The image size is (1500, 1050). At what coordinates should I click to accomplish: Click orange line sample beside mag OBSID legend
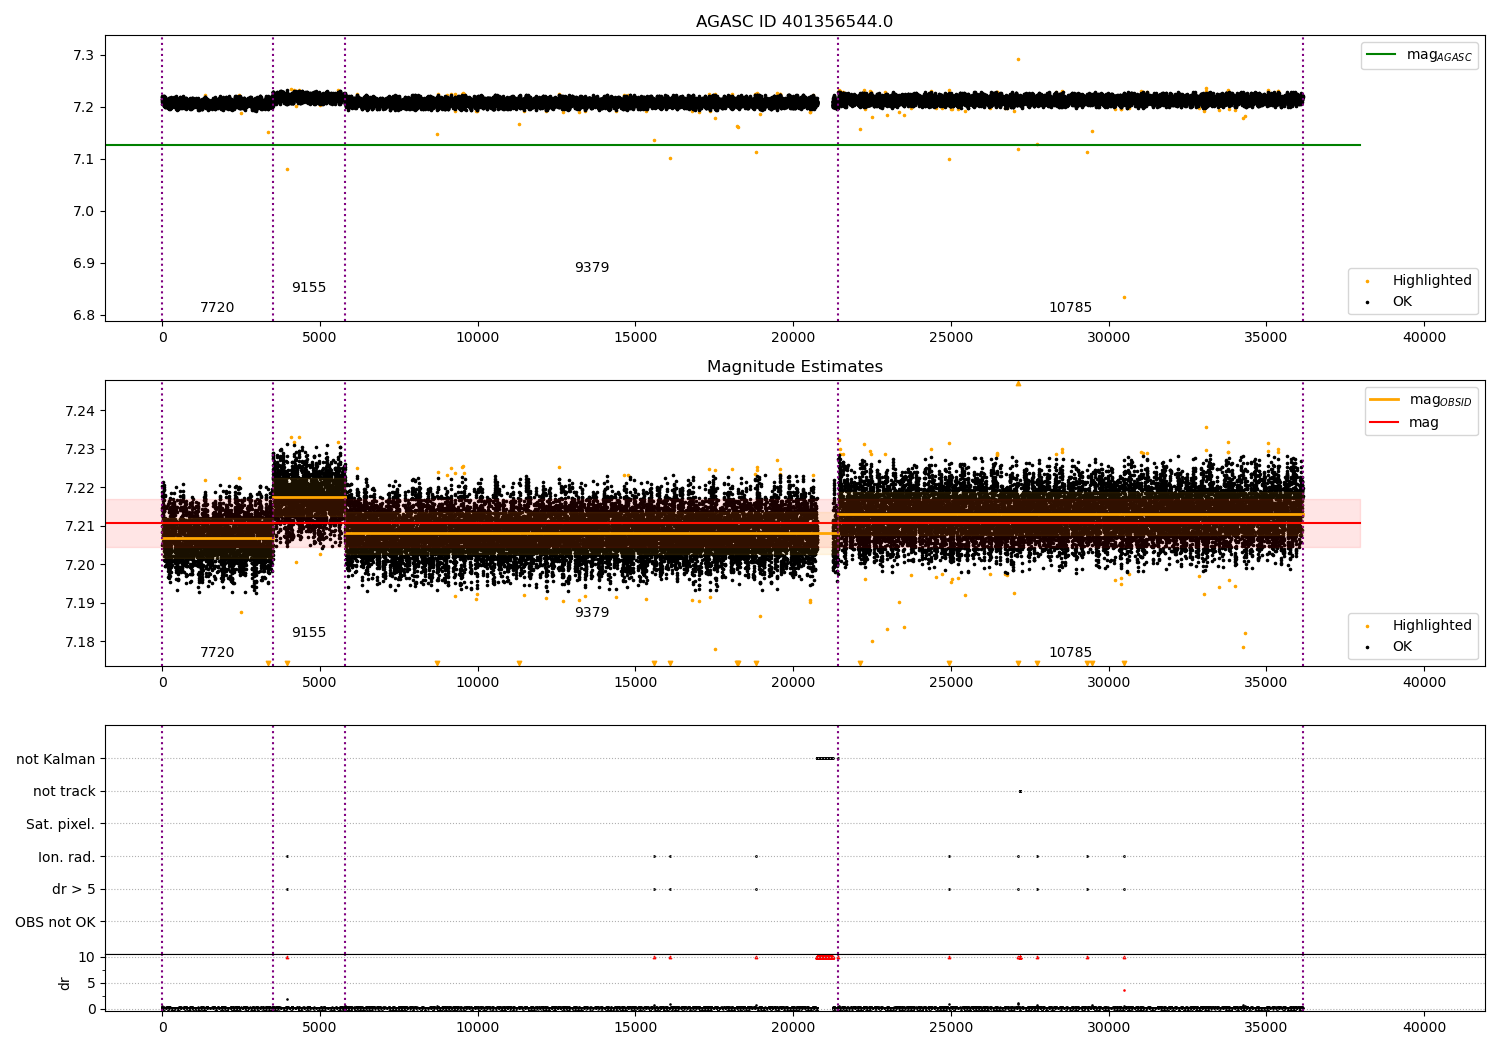click(1384, 399)
